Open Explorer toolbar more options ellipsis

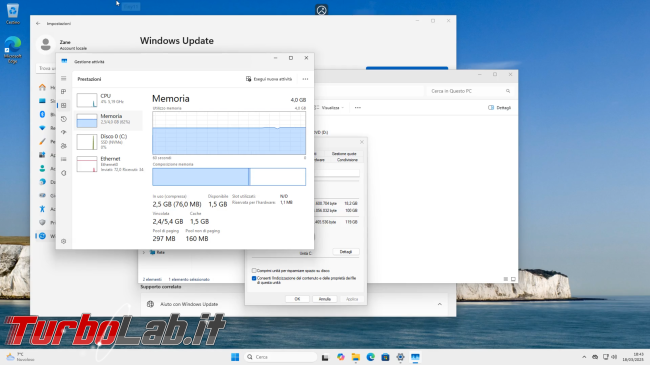[358, 107]
